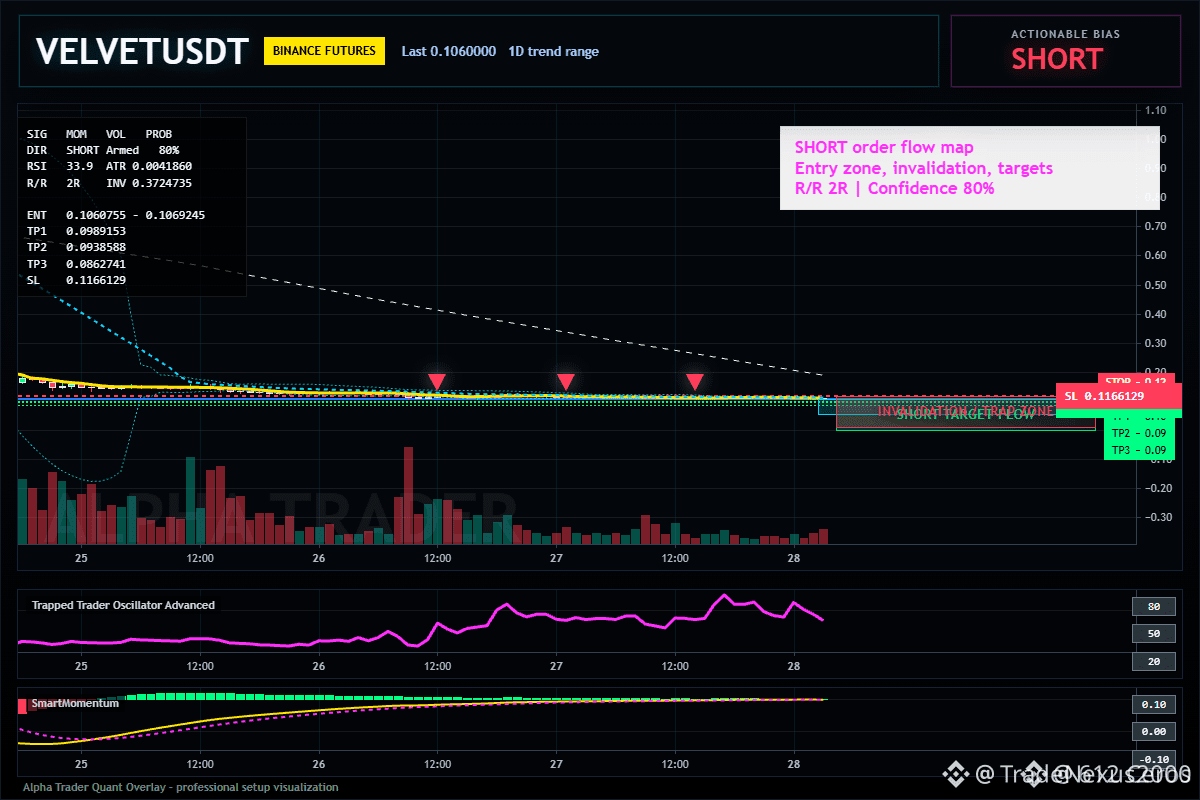Click the oscillator 50 level label
This screenshot has width=1200, height=800.
(1153, 634)
